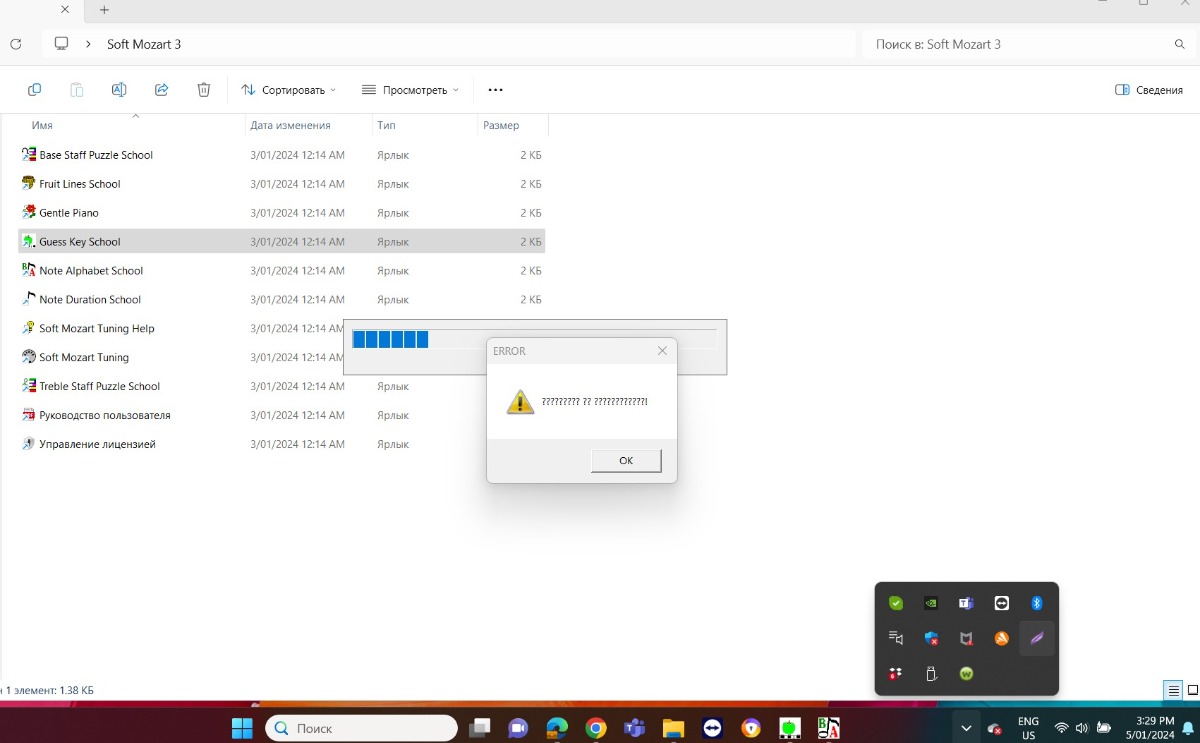Click the TeamViewer icon in tray overflow
This screenshot has width=1200, height=743.
1001,603
